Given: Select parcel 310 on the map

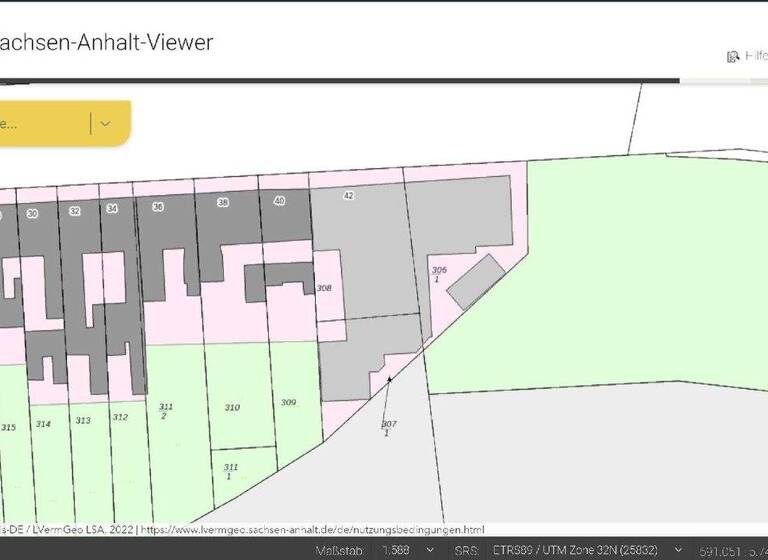Looking at the screenshot, I should [232, 408].
